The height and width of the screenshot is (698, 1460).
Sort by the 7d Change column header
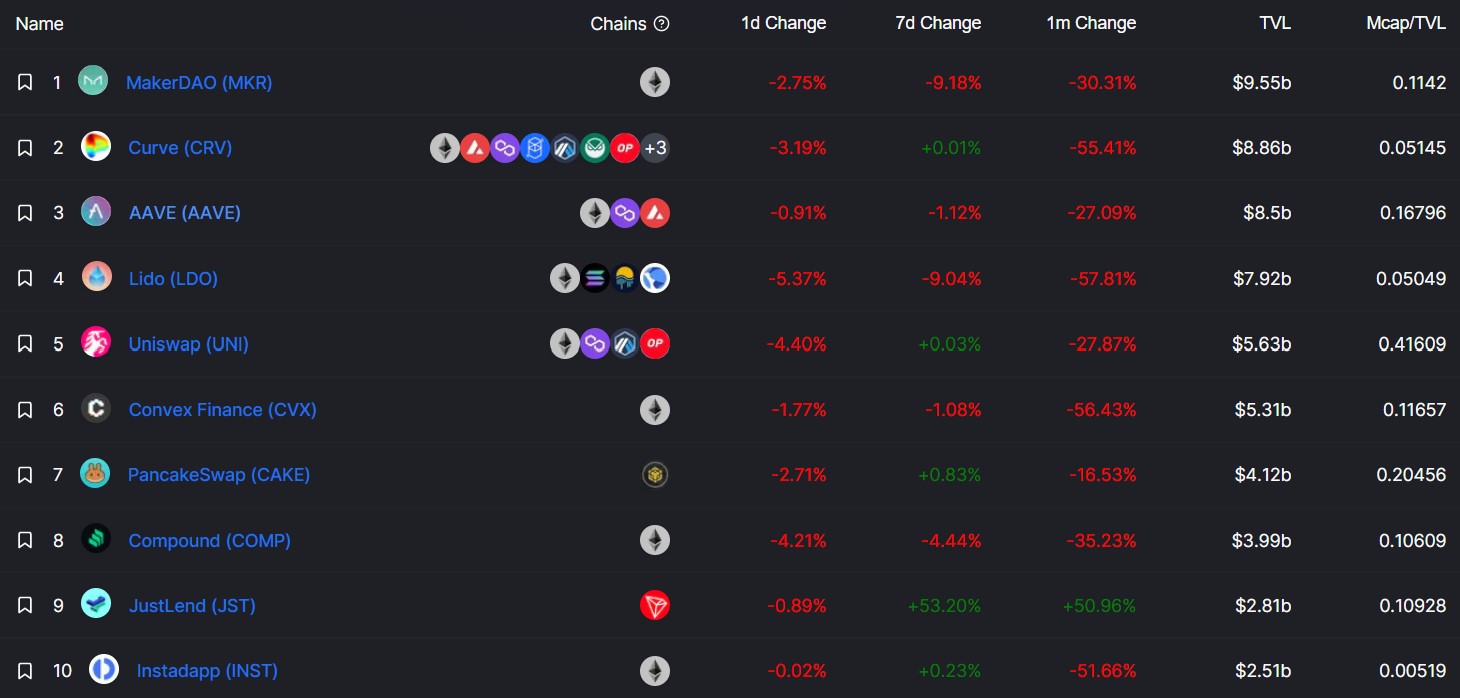[x=938, y=23]
